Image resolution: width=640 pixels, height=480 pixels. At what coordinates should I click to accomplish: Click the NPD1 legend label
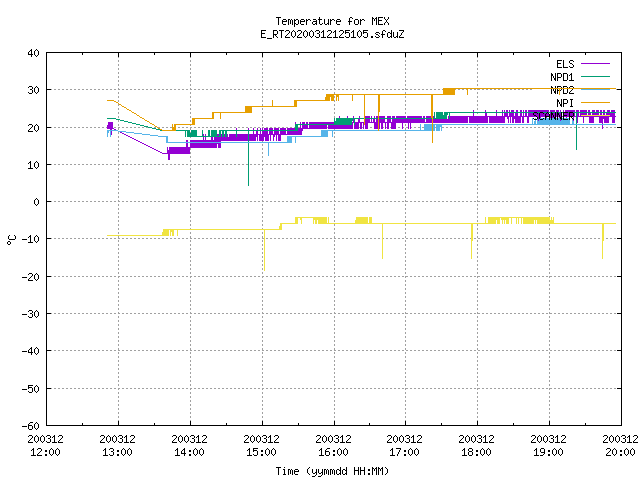(562, 77)
